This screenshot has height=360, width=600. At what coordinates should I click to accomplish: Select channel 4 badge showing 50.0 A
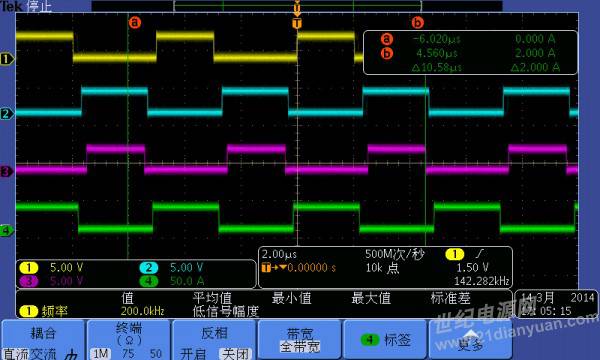point(149,281)
